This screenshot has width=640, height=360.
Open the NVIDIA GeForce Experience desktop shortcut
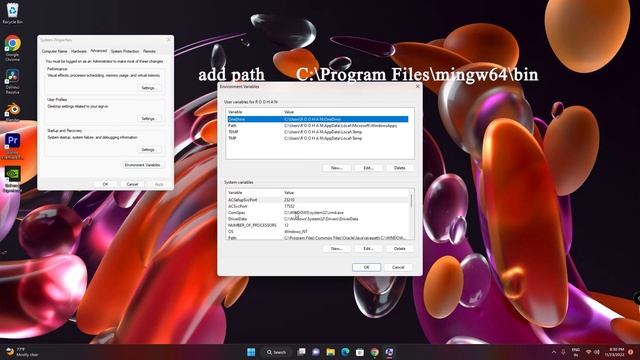coord(12,179)
